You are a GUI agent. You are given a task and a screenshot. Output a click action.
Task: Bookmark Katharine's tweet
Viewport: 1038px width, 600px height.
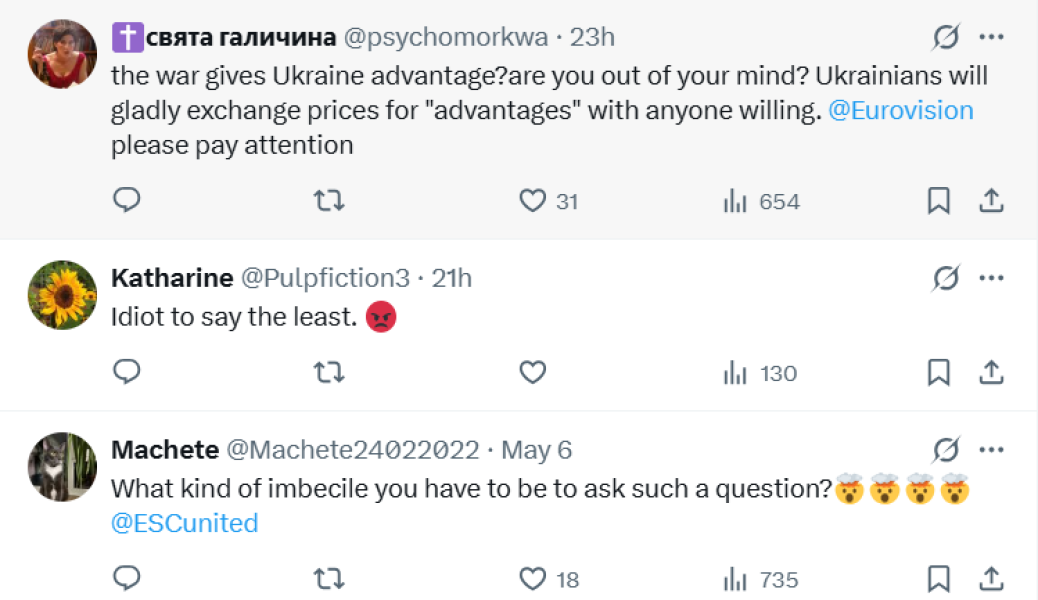click(938, 373)
